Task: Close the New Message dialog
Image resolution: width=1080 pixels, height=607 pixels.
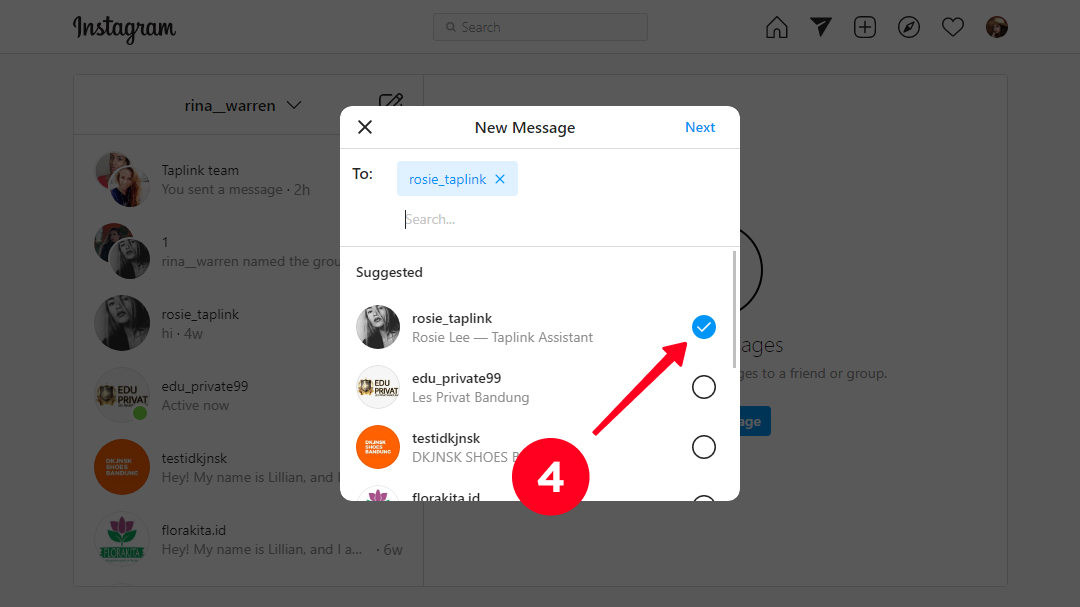Action: tap(365, 127)
